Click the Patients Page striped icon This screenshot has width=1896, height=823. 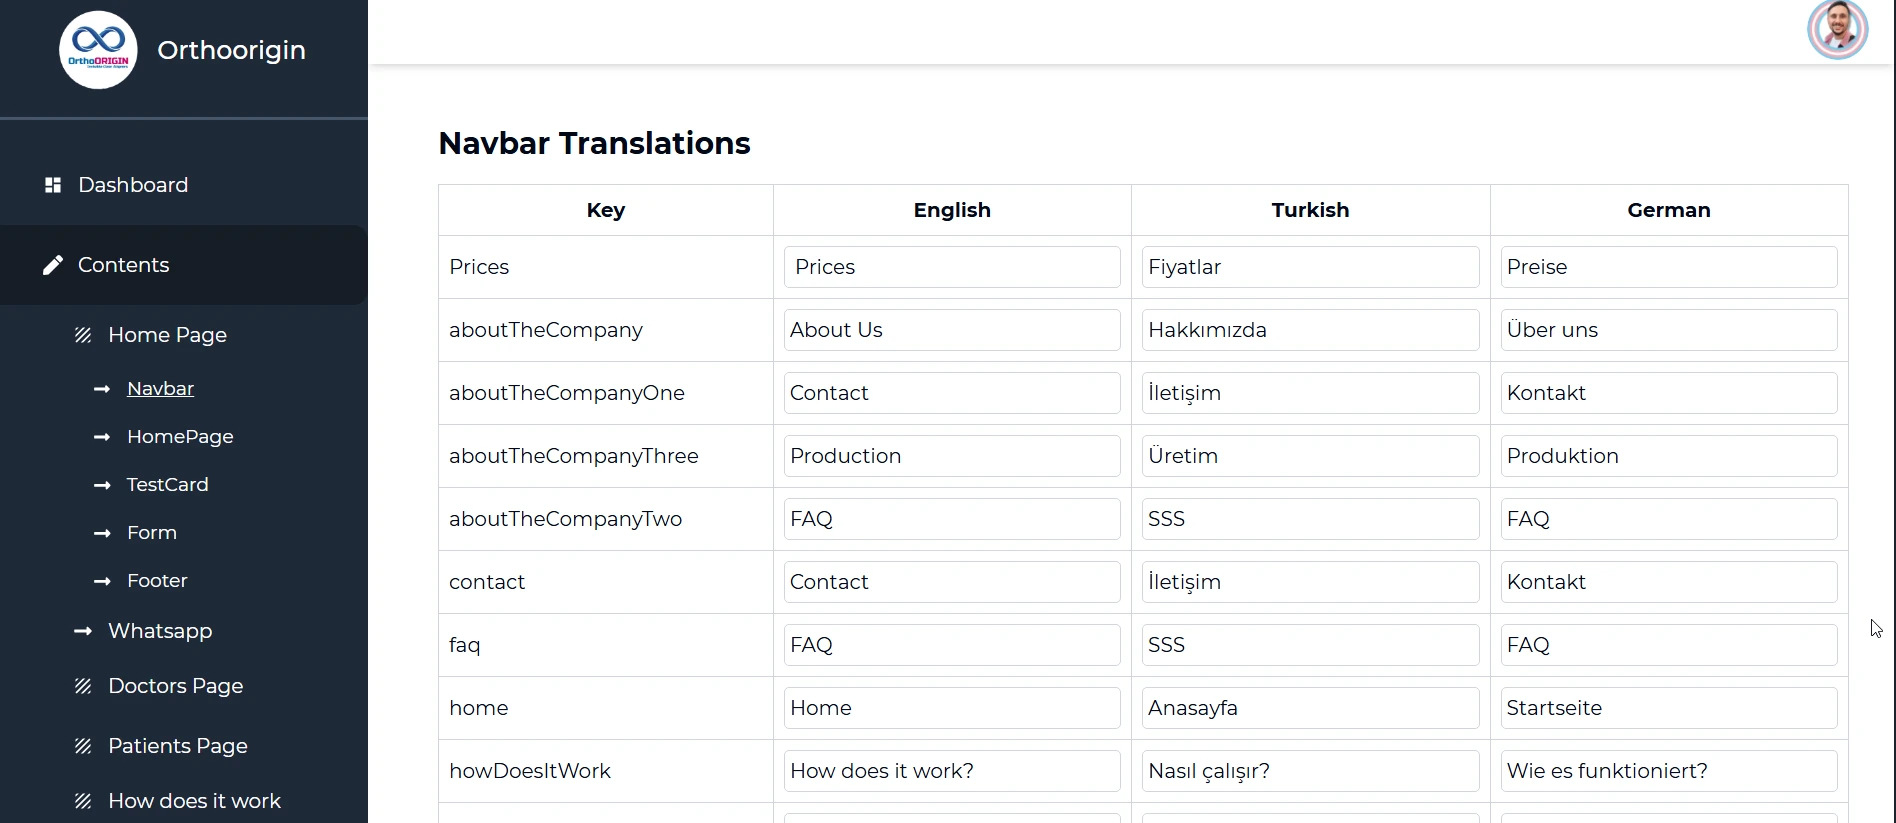pos(83,746)
